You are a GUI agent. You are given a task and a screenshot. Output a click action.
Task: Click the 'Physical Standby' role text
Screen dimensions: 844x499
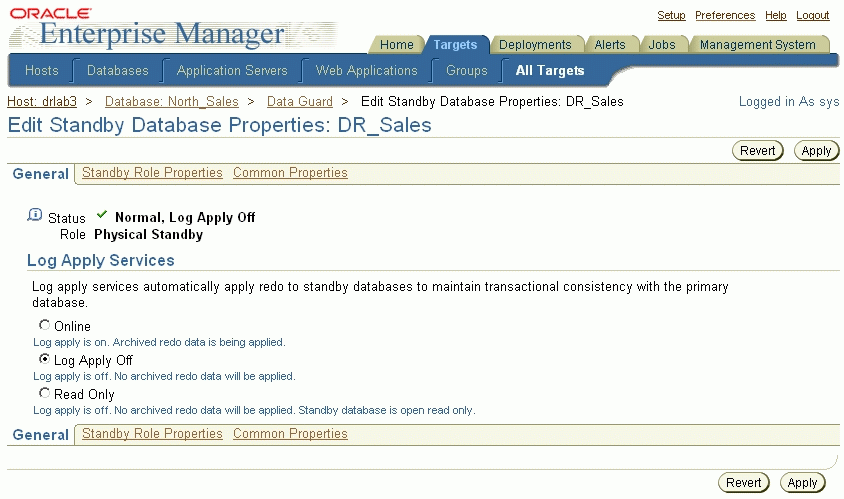point(149,235)
